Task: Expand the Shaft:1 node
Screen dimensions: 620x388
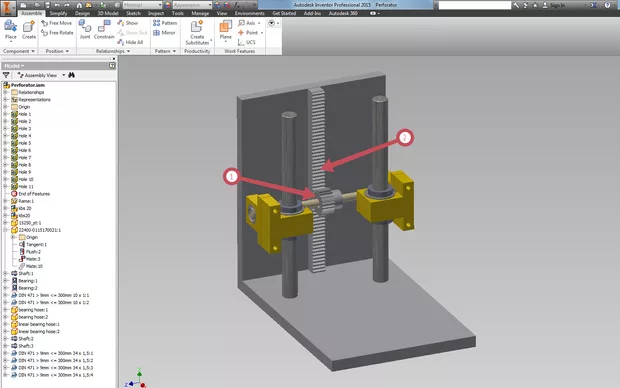Action: click(x=6, y=273)
